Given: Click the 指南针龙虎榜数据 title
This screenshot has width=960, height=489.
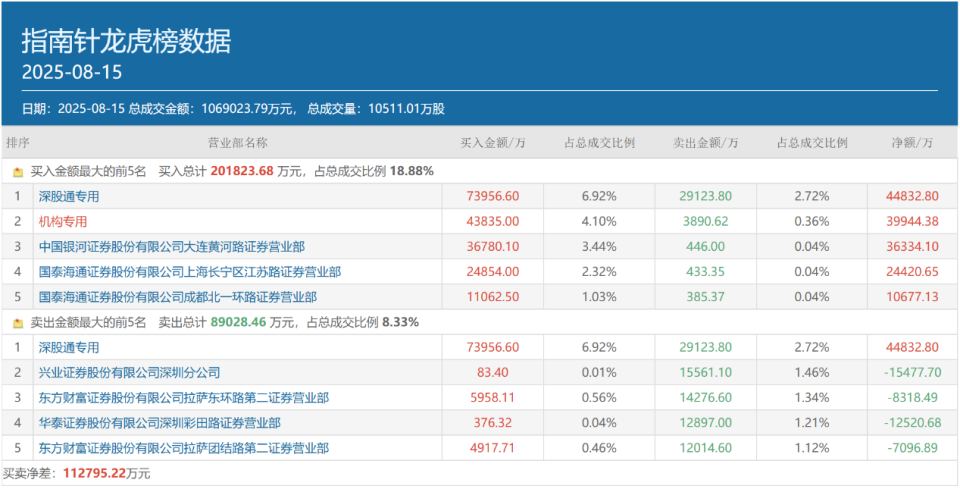Looking at the screenshot, I should click(126, 41).
